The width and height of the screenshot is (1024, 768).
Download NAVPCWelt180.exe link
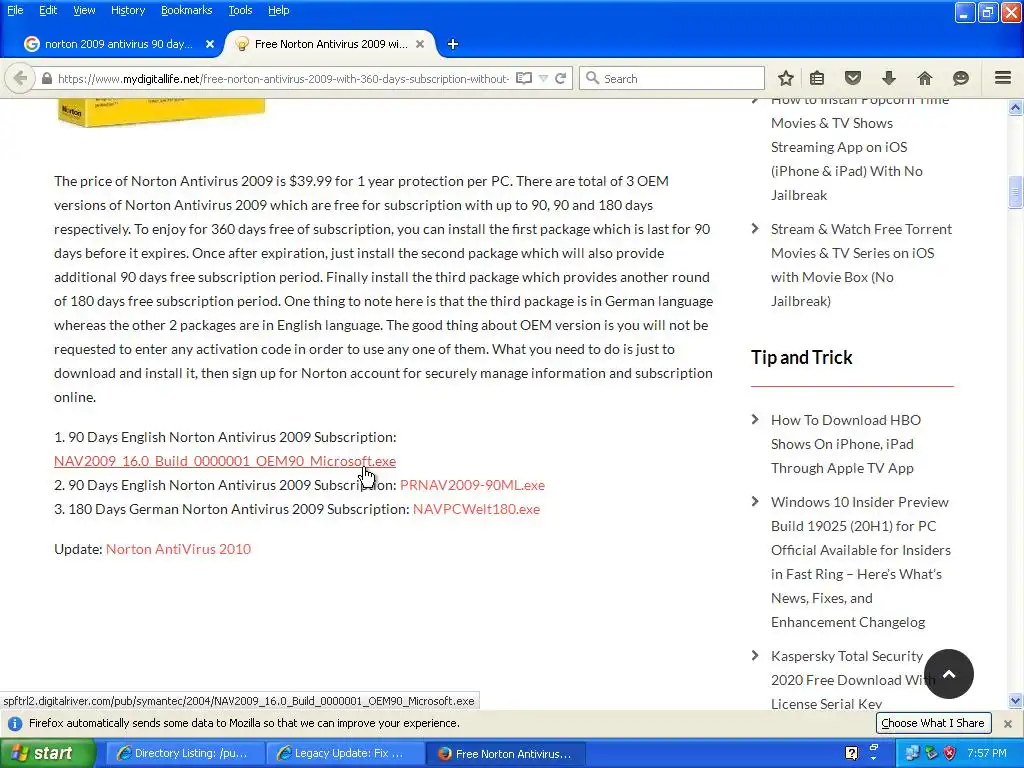476,509
